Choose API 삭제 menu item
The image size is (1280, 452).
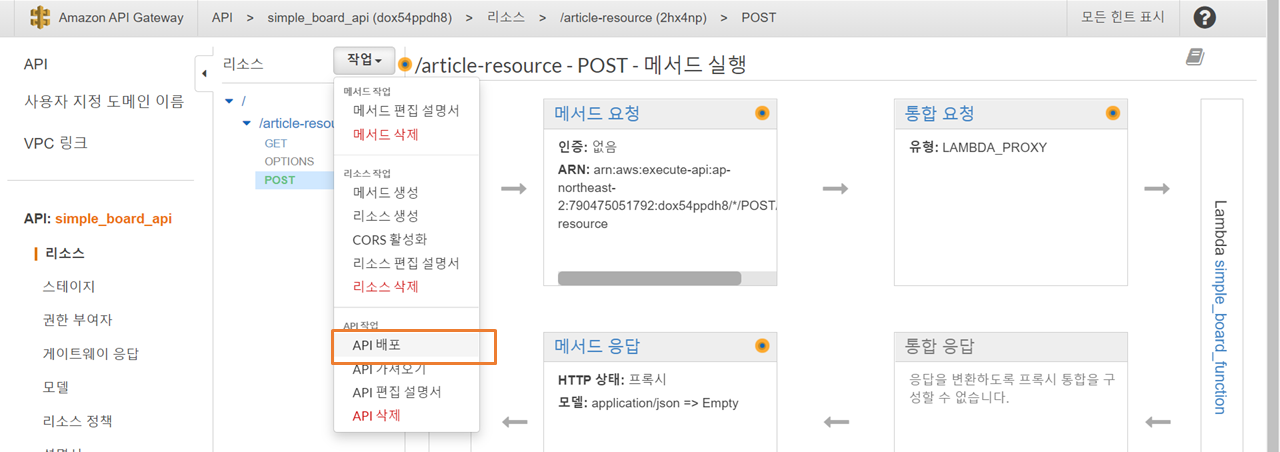[x=406, y=415]
